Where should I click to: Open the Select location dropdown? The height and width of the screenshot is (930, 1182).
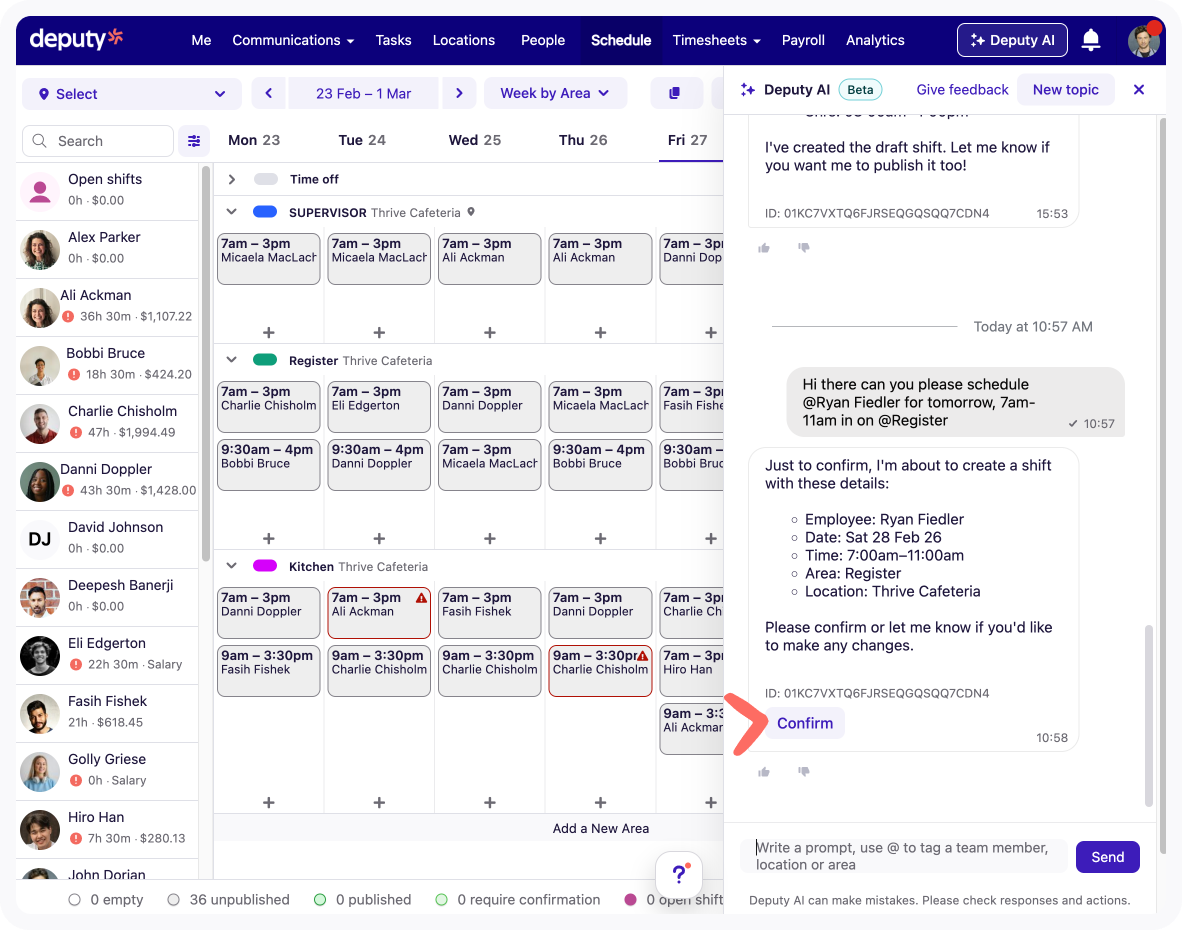point(132,94)
